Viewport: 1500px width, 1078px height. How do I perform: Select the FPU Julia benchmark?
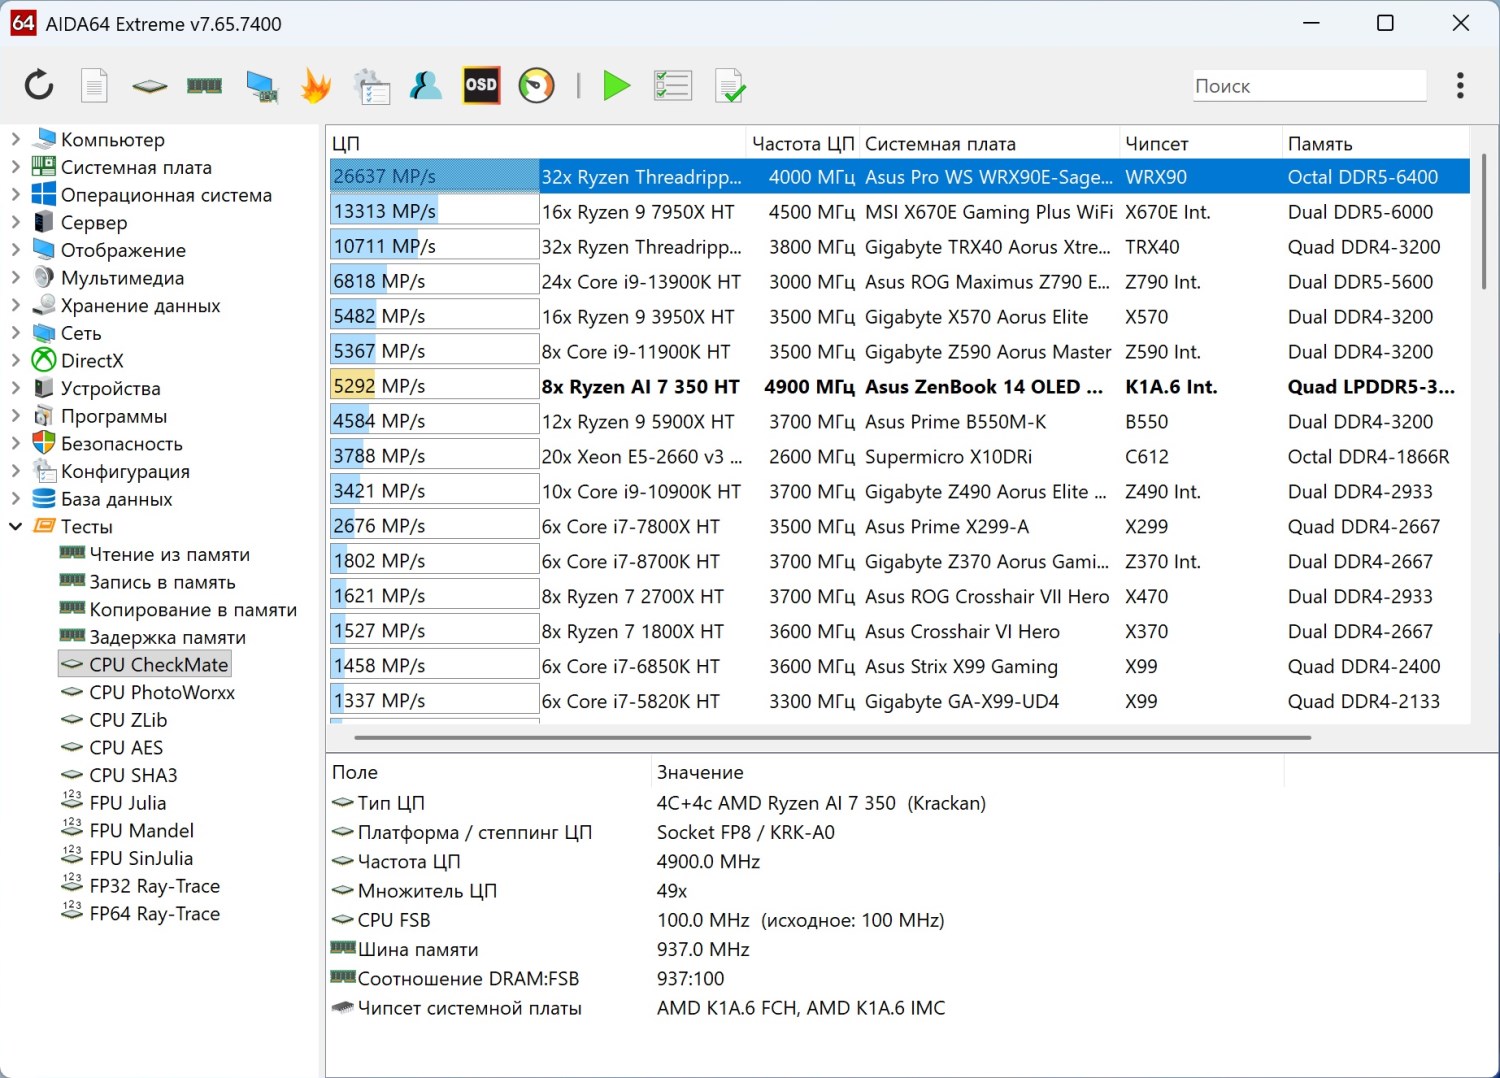pos(127,803)
